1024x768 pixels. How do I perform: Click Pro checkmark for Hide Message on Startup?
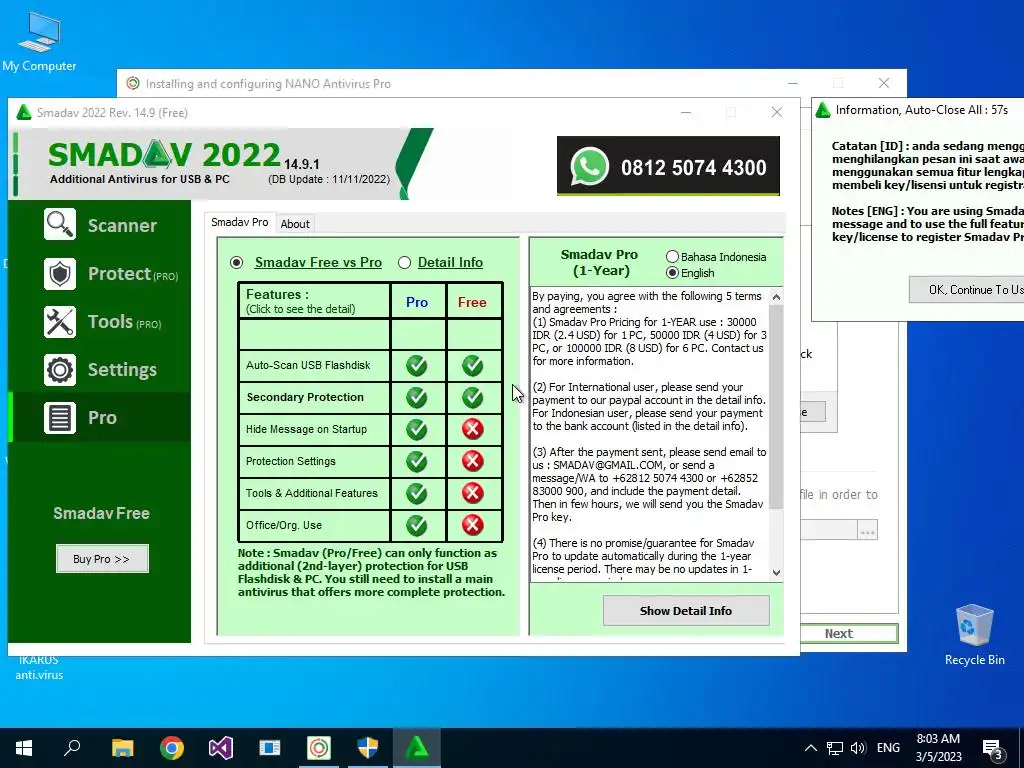[417, 429]
